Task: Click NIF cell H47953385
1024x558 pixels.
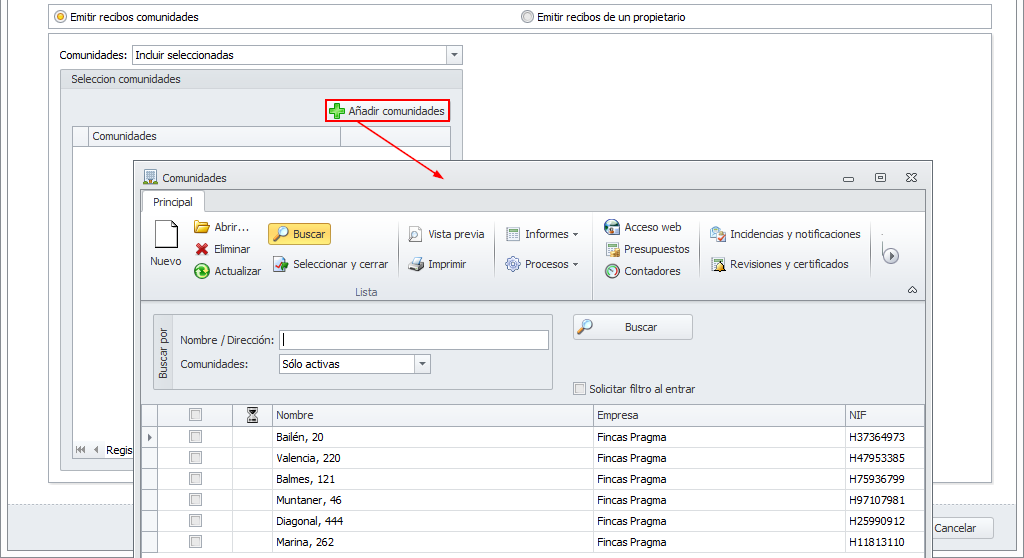Action: (x=885, y=458)
